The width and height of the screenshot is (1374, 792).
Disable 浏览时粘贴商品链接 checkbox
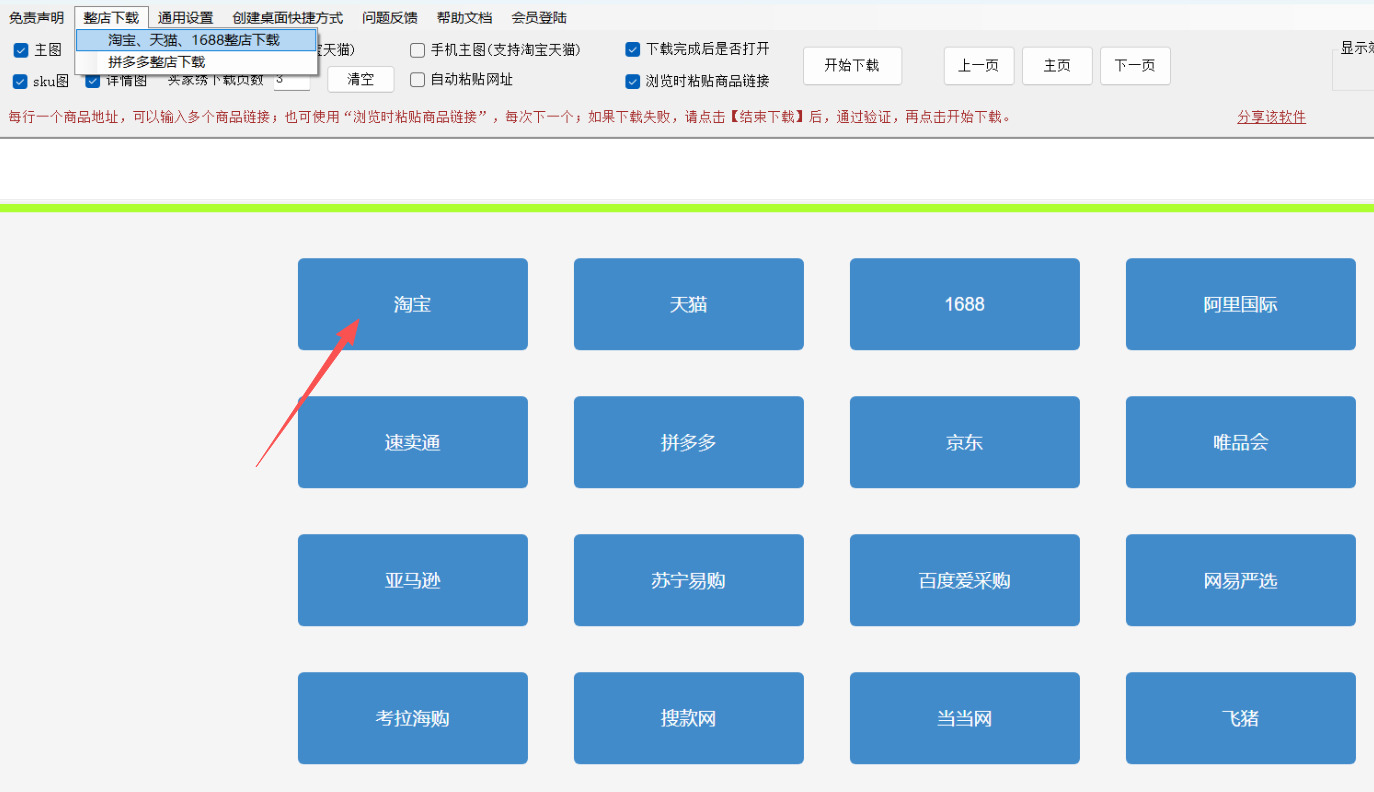pyautogui.click(x=633, y=81)
